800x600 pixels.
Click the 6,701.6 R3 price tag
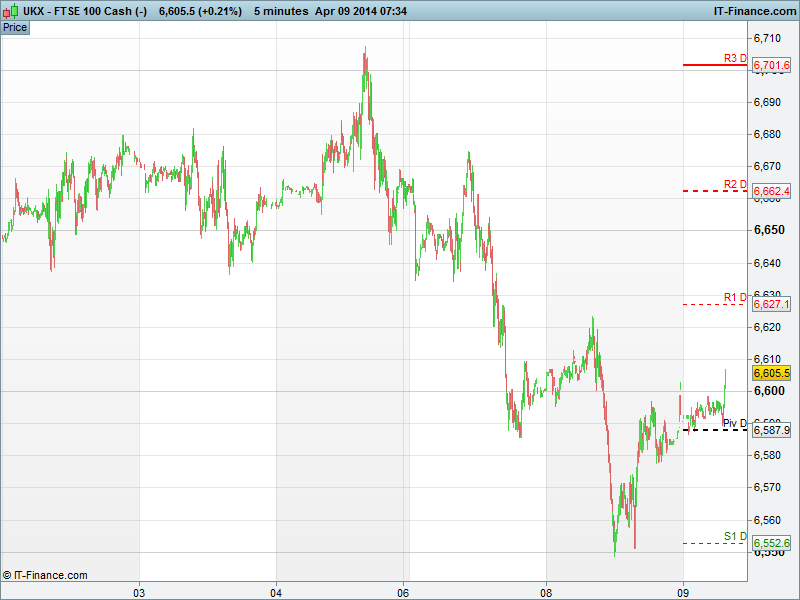tap(771, 66)
